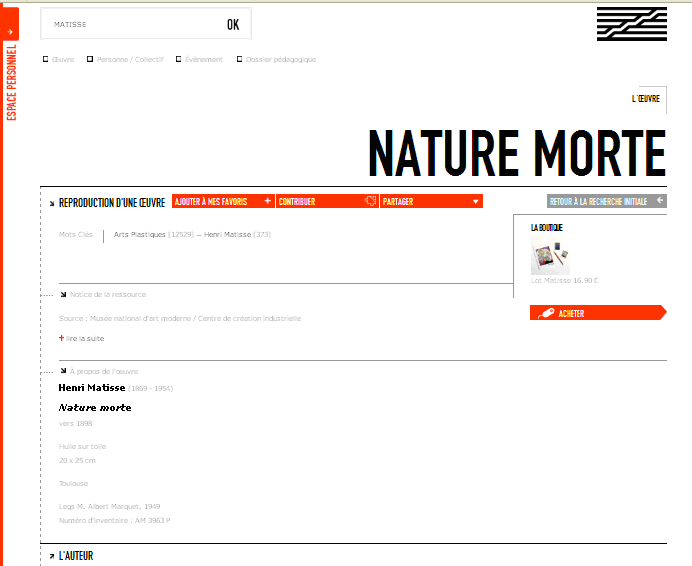Click the arrow icon beside Reproduction d'une œuvre
The image size is (692, 566).
(52, 202)
